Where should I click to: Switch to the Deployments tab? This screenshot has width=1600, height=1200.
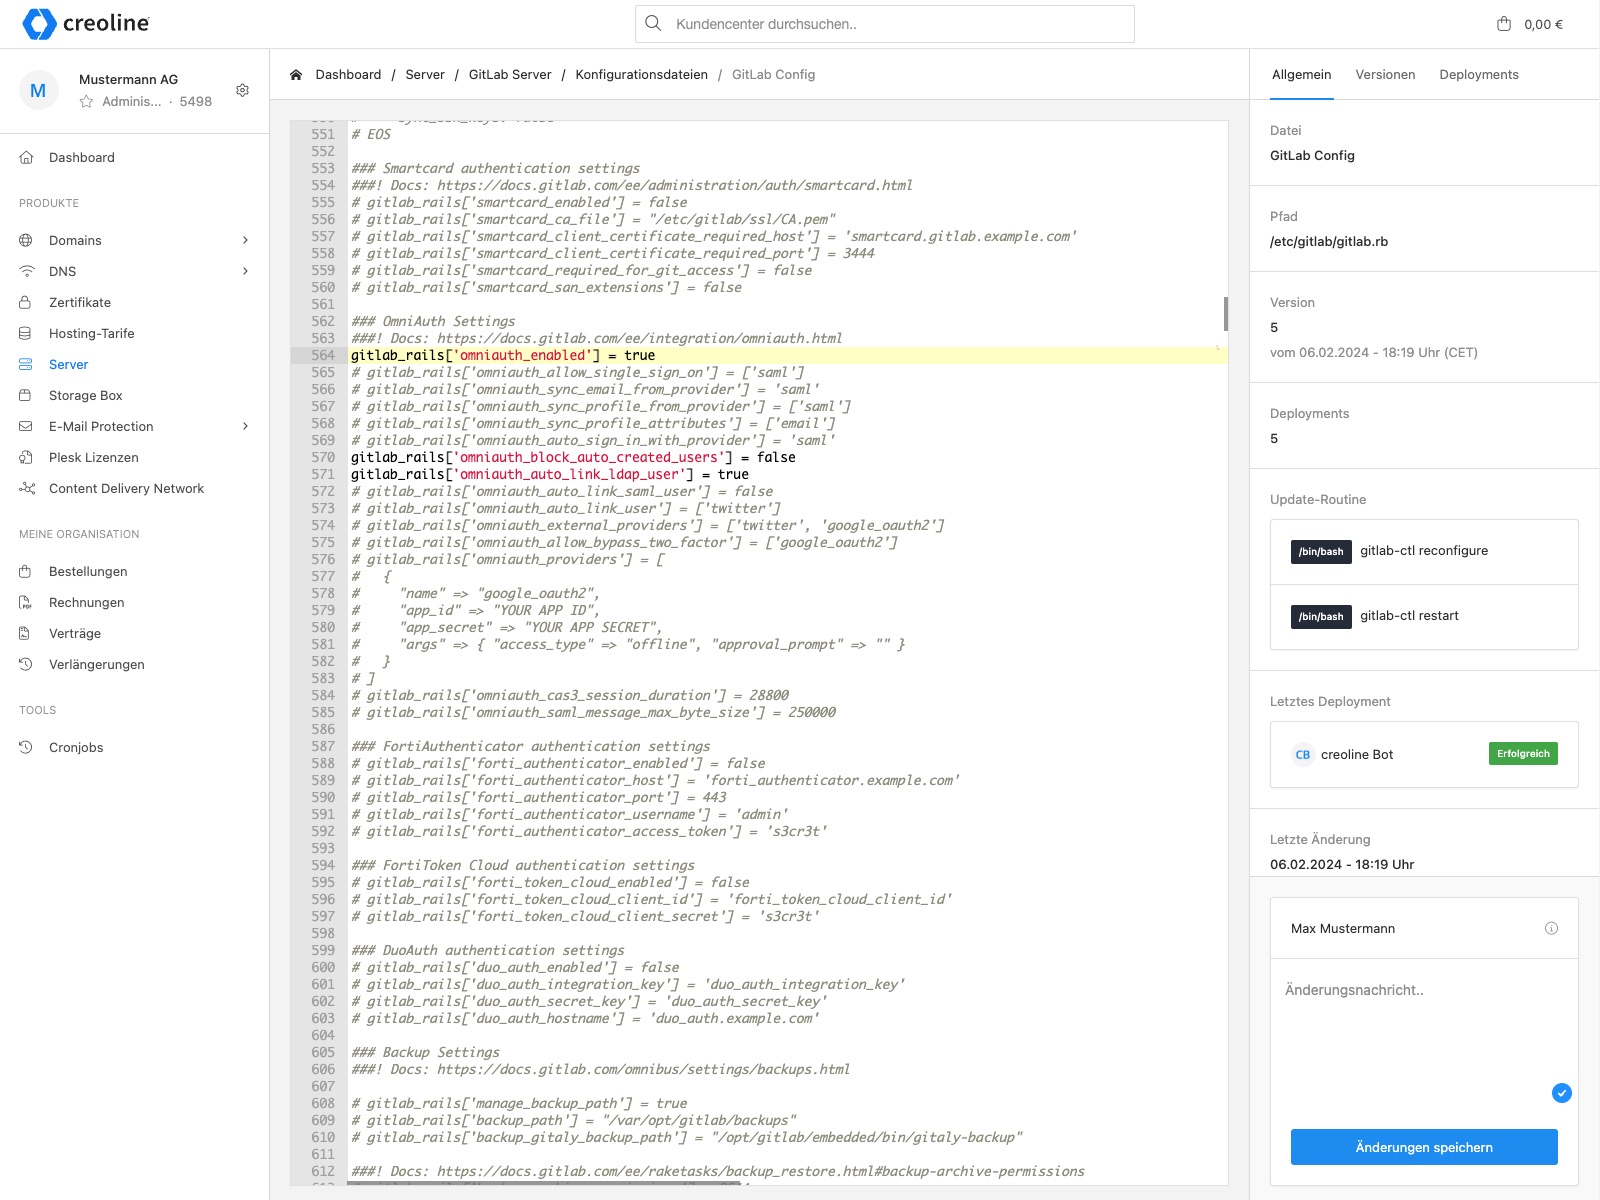pos(1479,75)
